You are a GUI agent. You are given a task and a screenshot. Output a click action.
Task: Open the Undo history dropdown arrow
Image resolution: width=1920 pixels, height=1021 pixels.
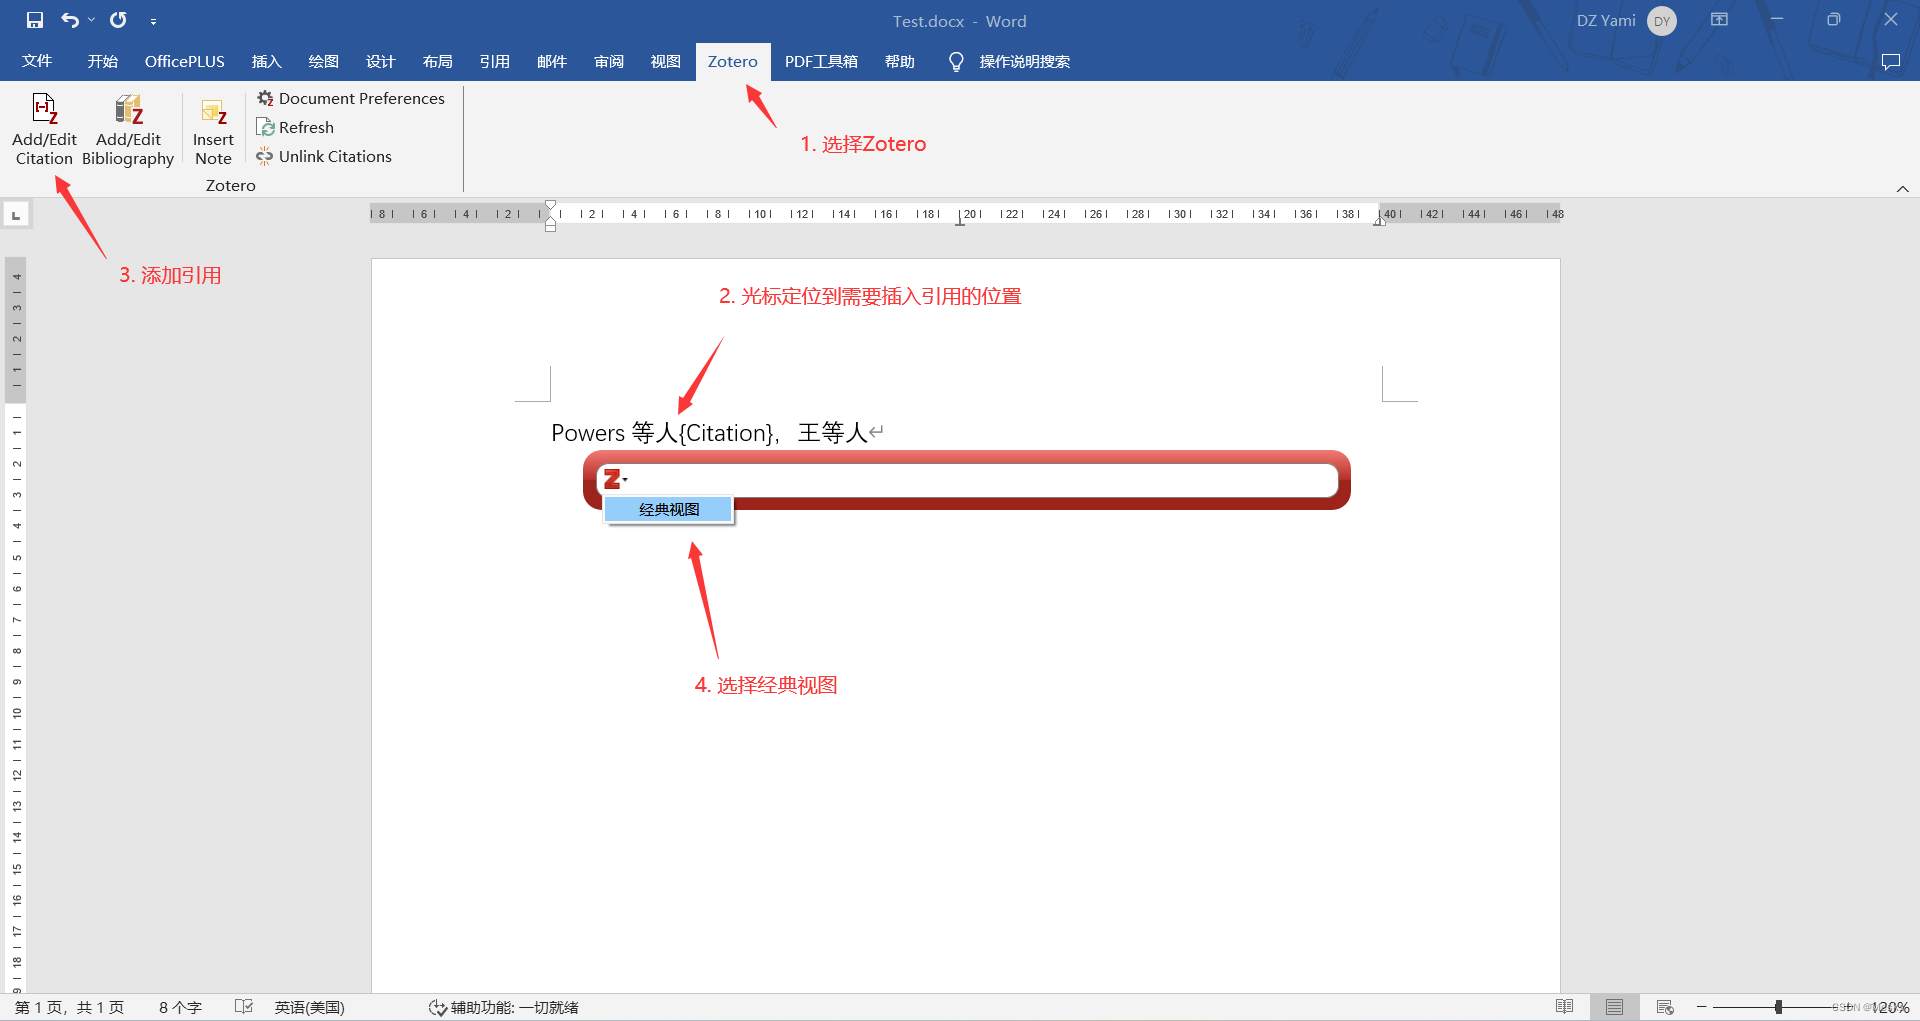(x=92, y=20)
